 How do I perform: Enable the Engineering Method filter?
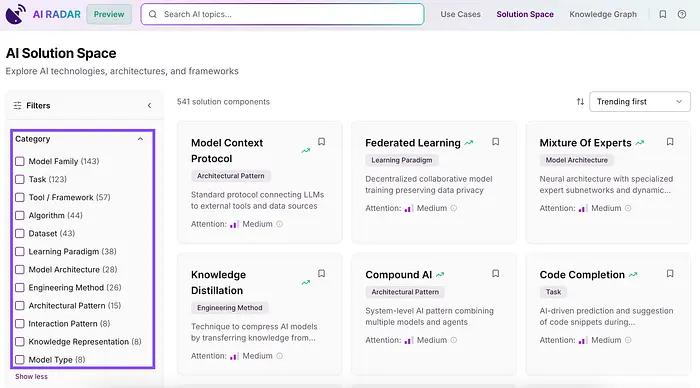(x=20, y=288)
